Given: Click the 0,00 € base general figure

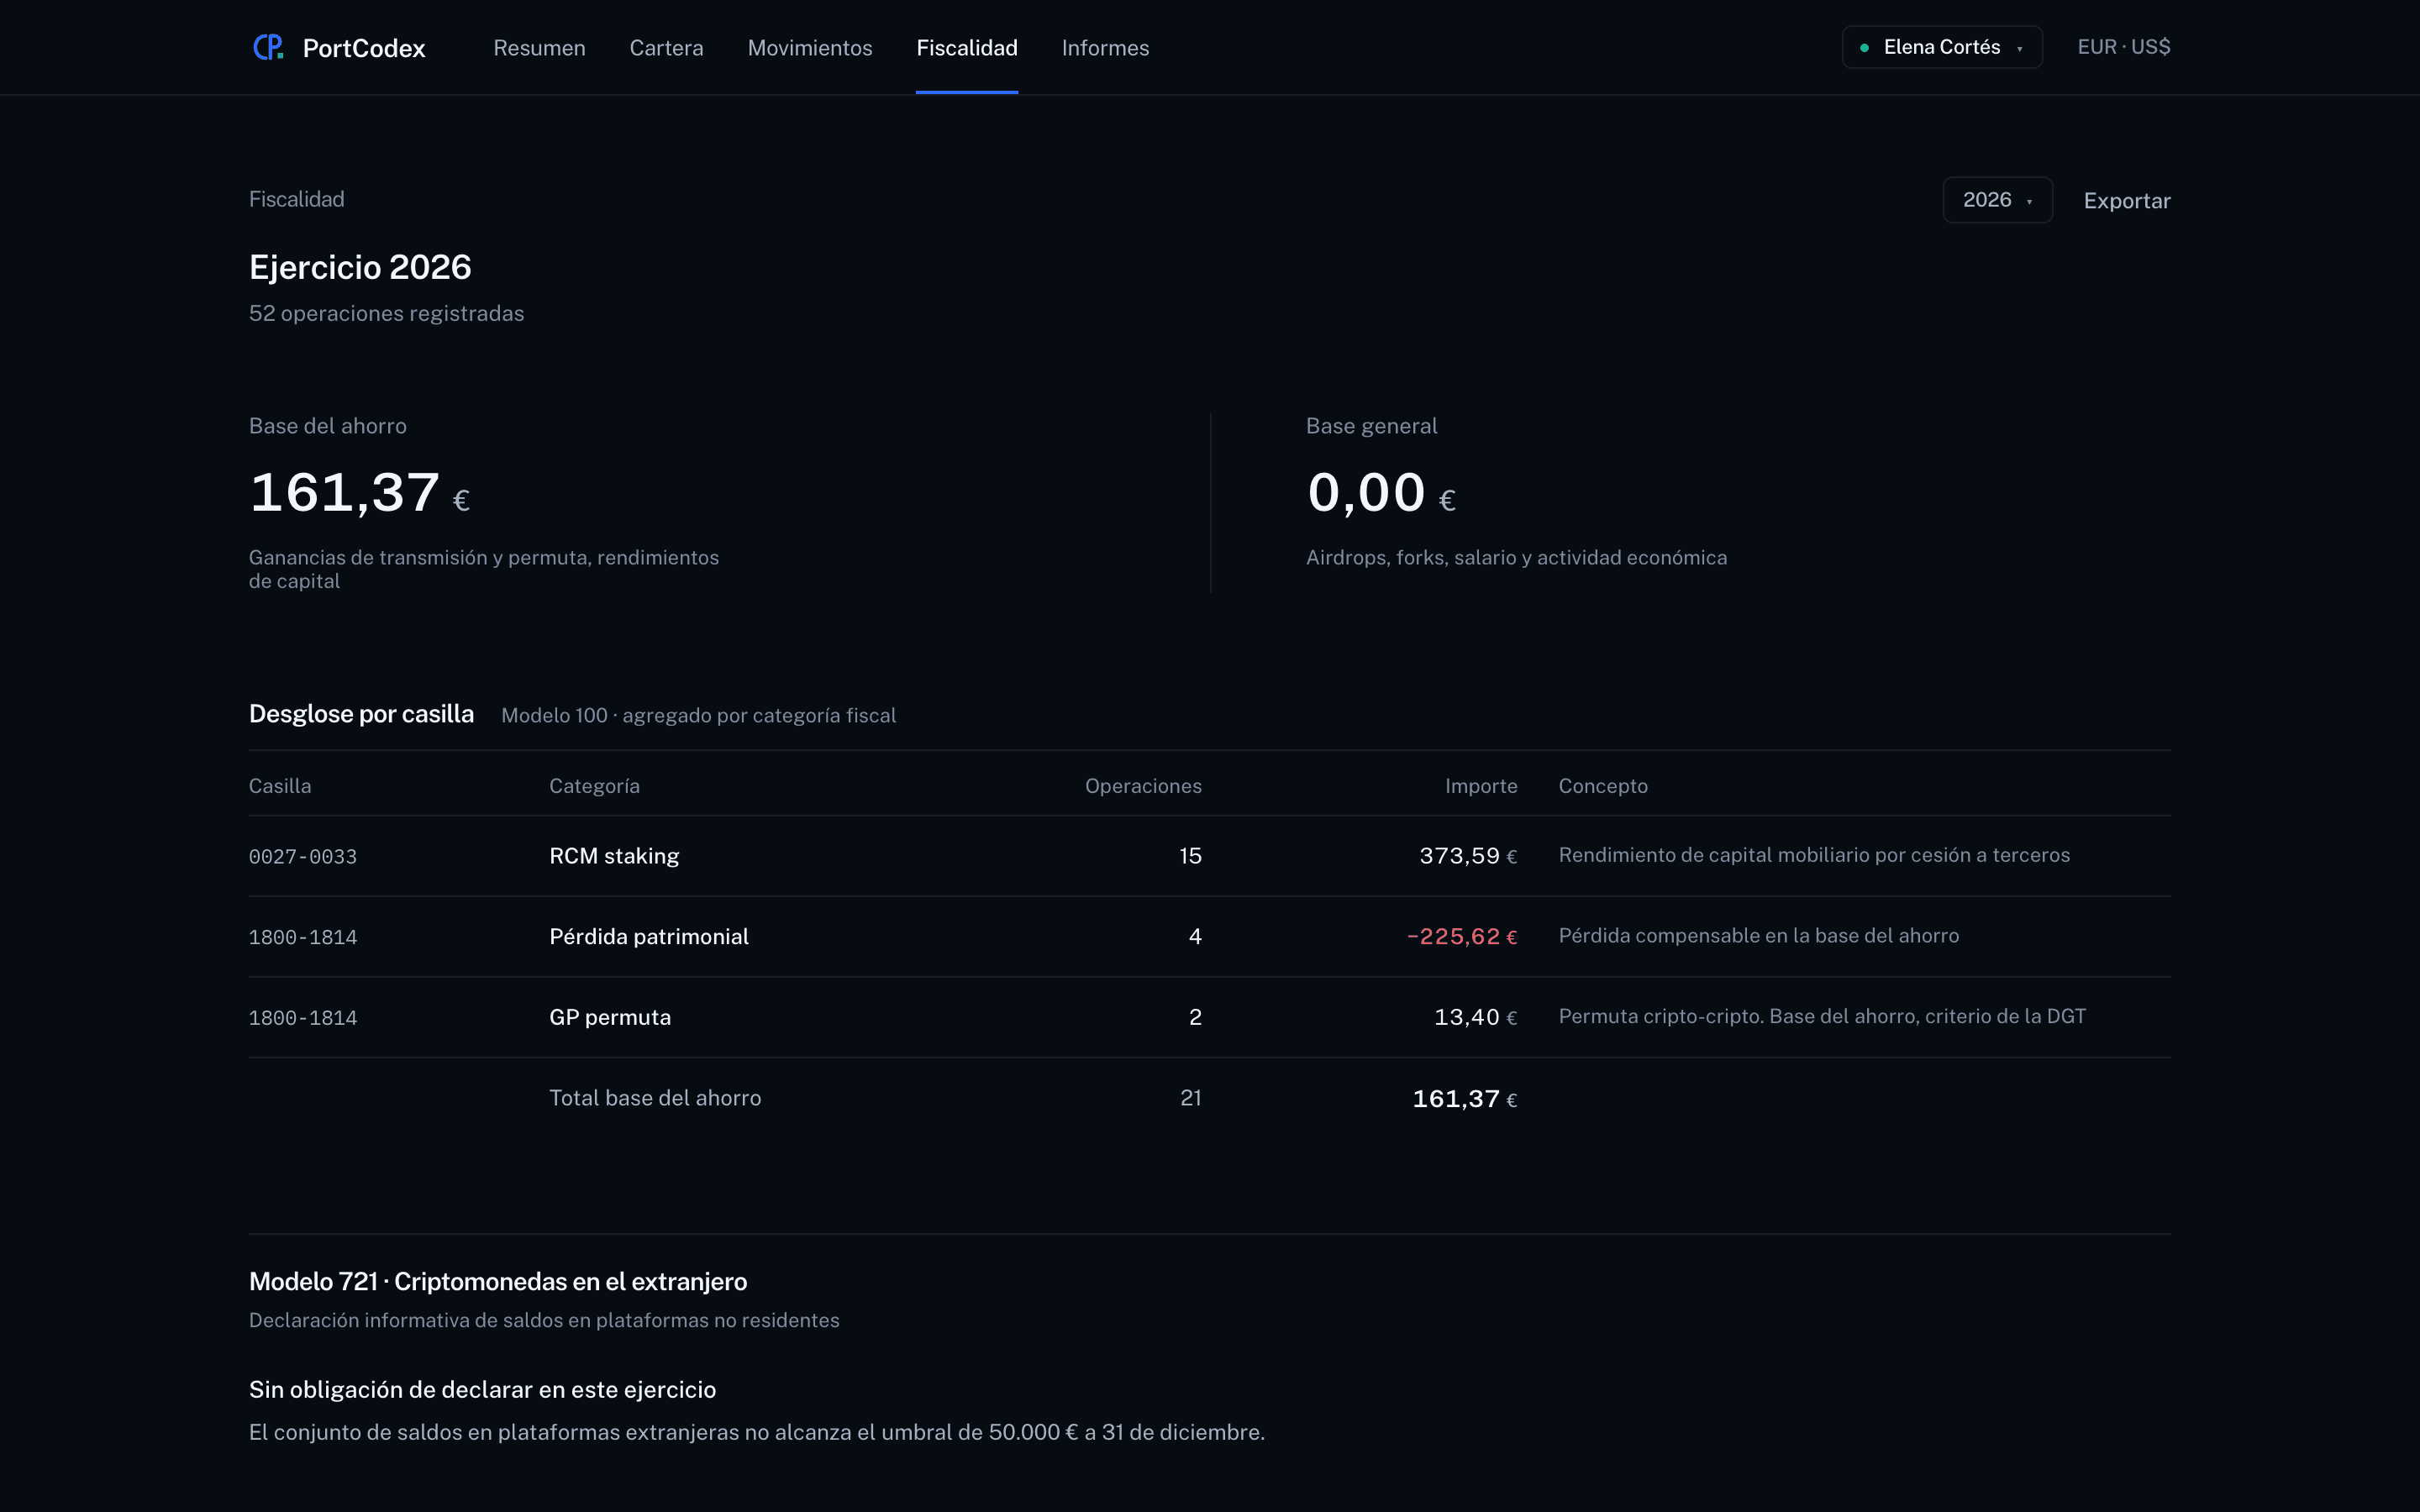Looking at the screenshot, I should [x=1381, y=493].
